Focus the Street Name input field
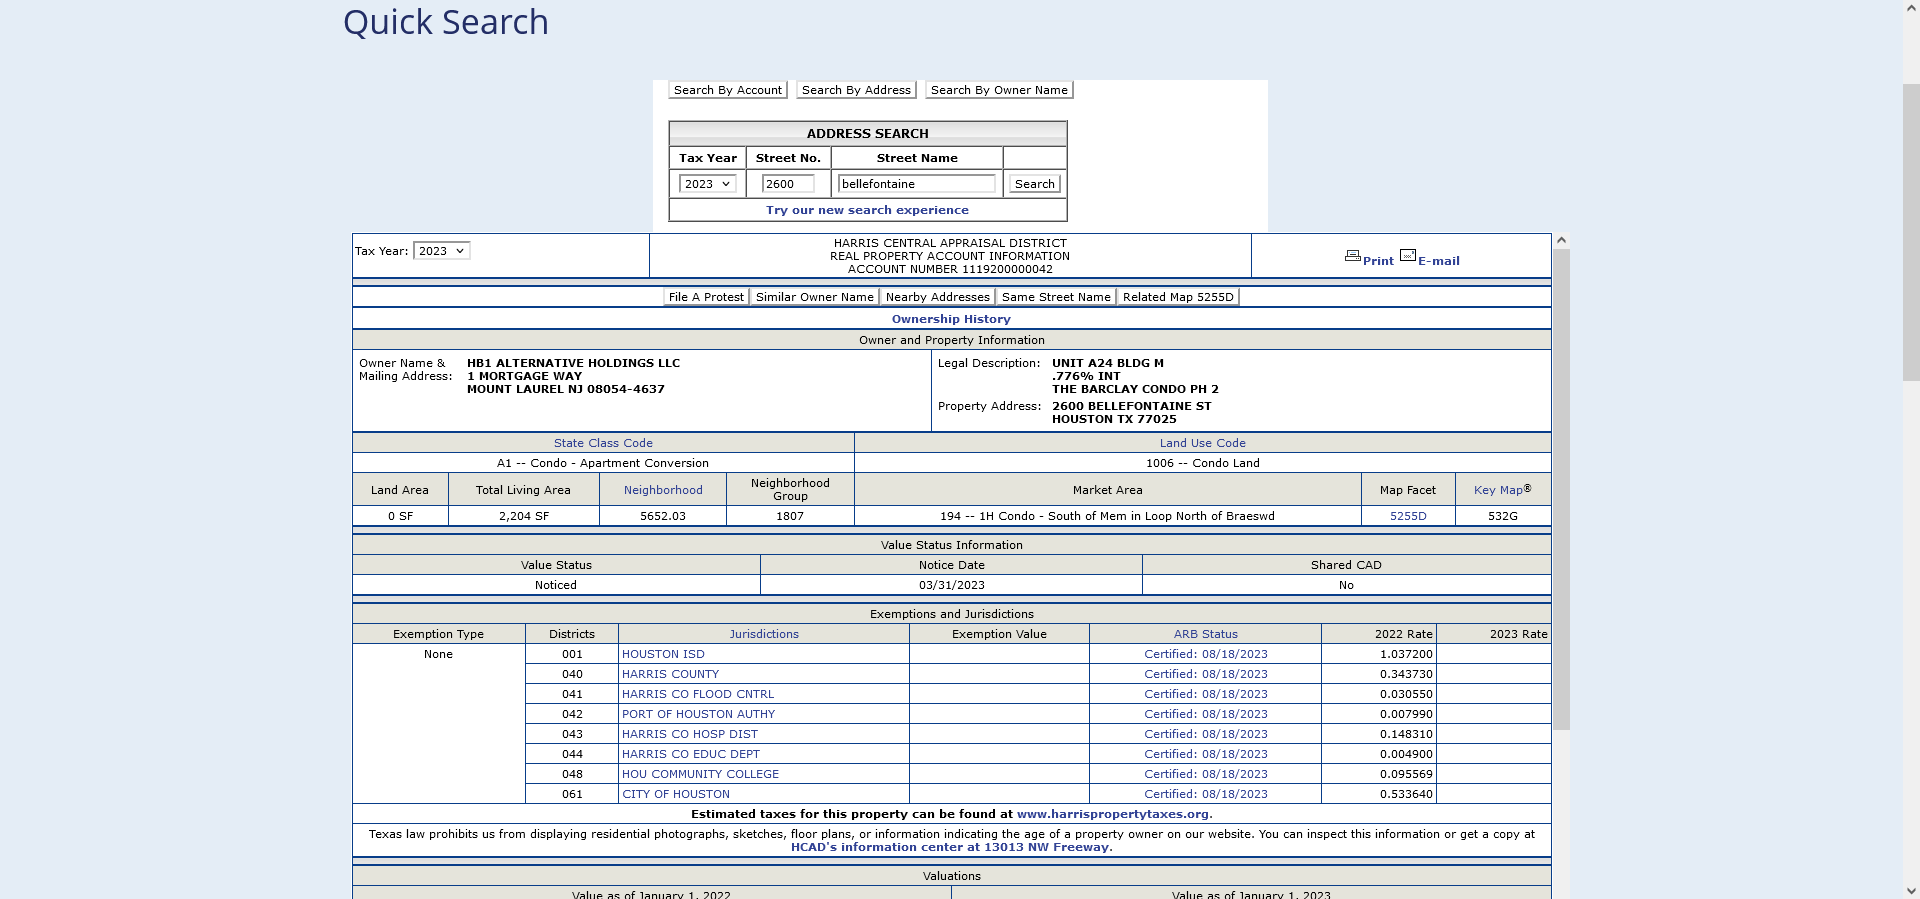The height and width of the screenshot is (899, 1920). pyautogui.click(x=917, y=184)
